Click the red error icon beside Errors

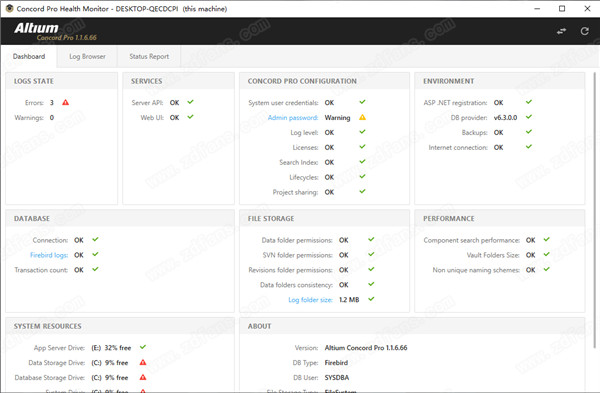click(x=65, y=102)
